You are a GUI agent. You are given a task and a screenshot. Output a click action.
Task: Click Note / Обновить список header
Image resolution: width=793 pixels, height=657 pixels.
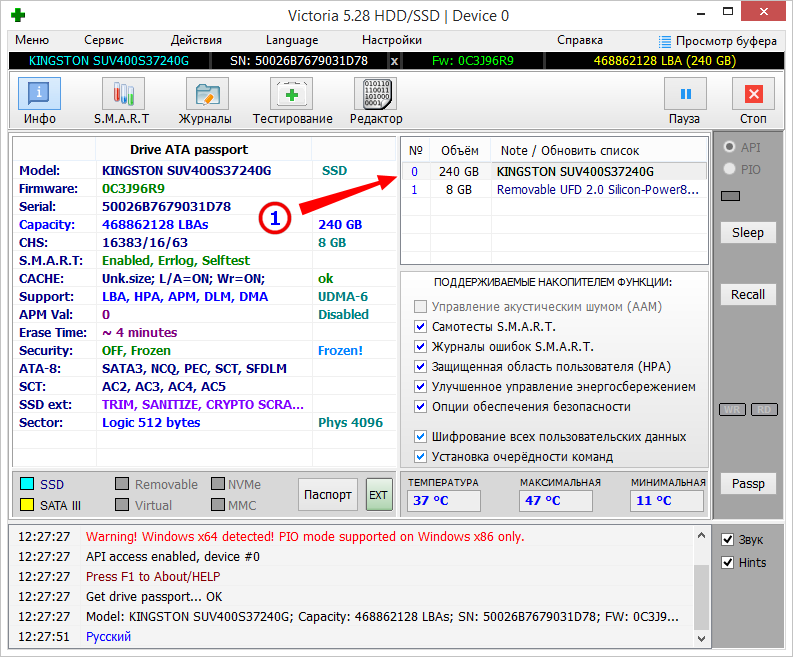coord(569,151)
